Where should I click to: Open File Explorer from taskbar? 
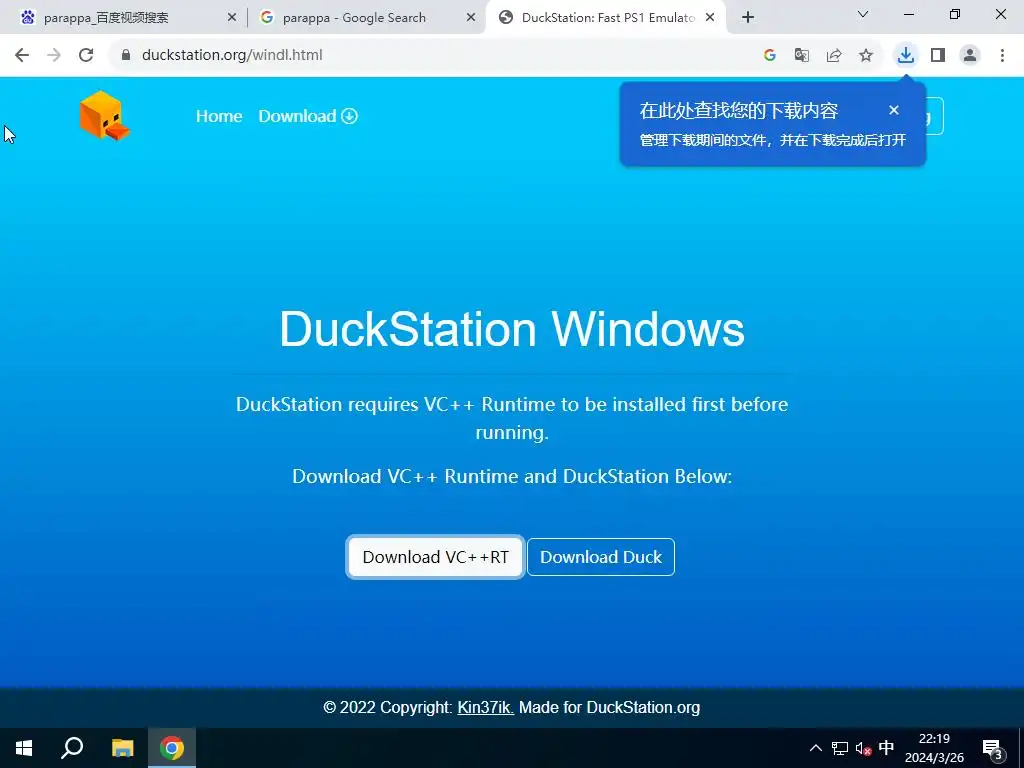[x=122, y=748]
